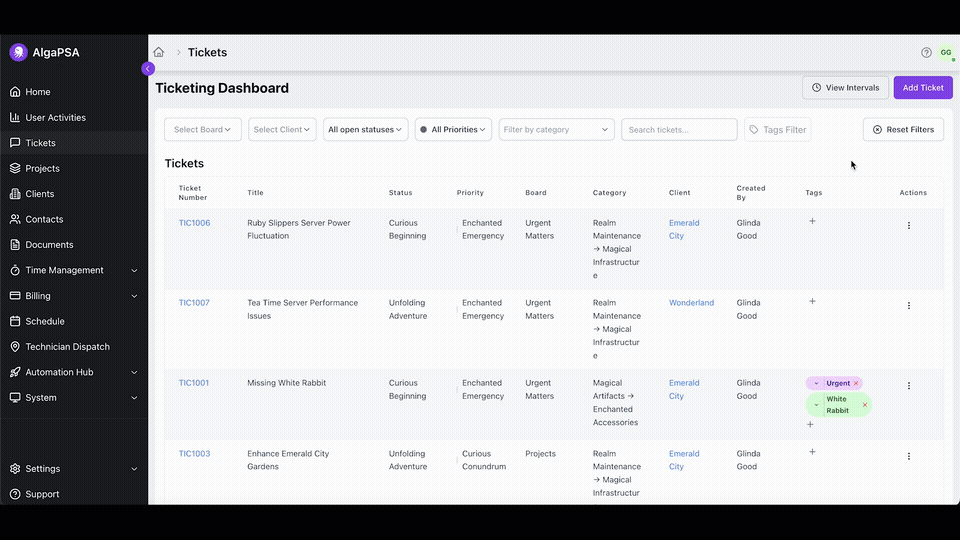Remove the White Rabbit tag

click(x=865, y=405)
